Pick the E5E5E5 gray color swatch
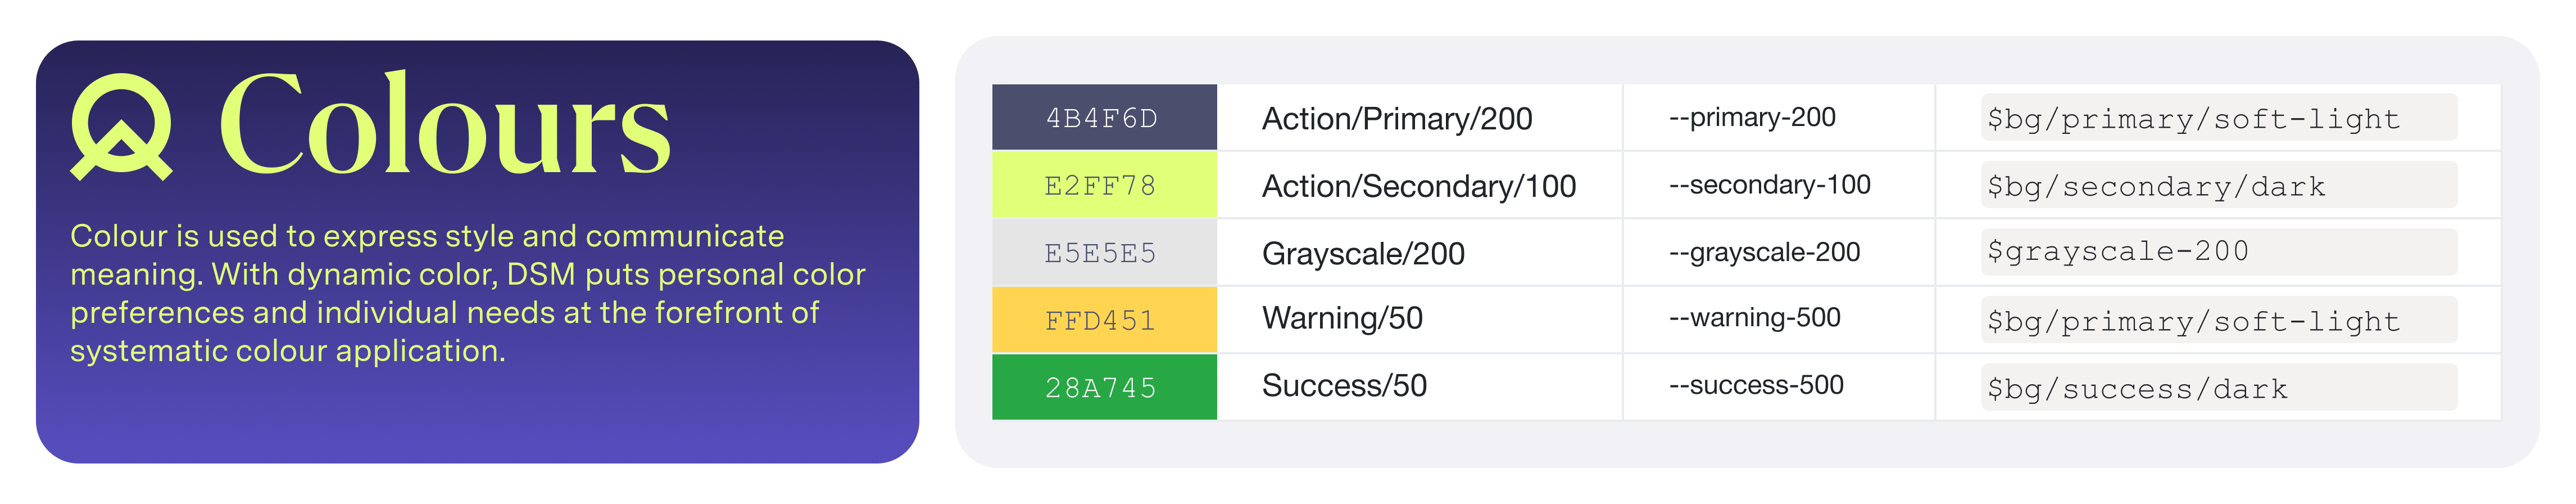2576x504 pixels. point(1103,253)
